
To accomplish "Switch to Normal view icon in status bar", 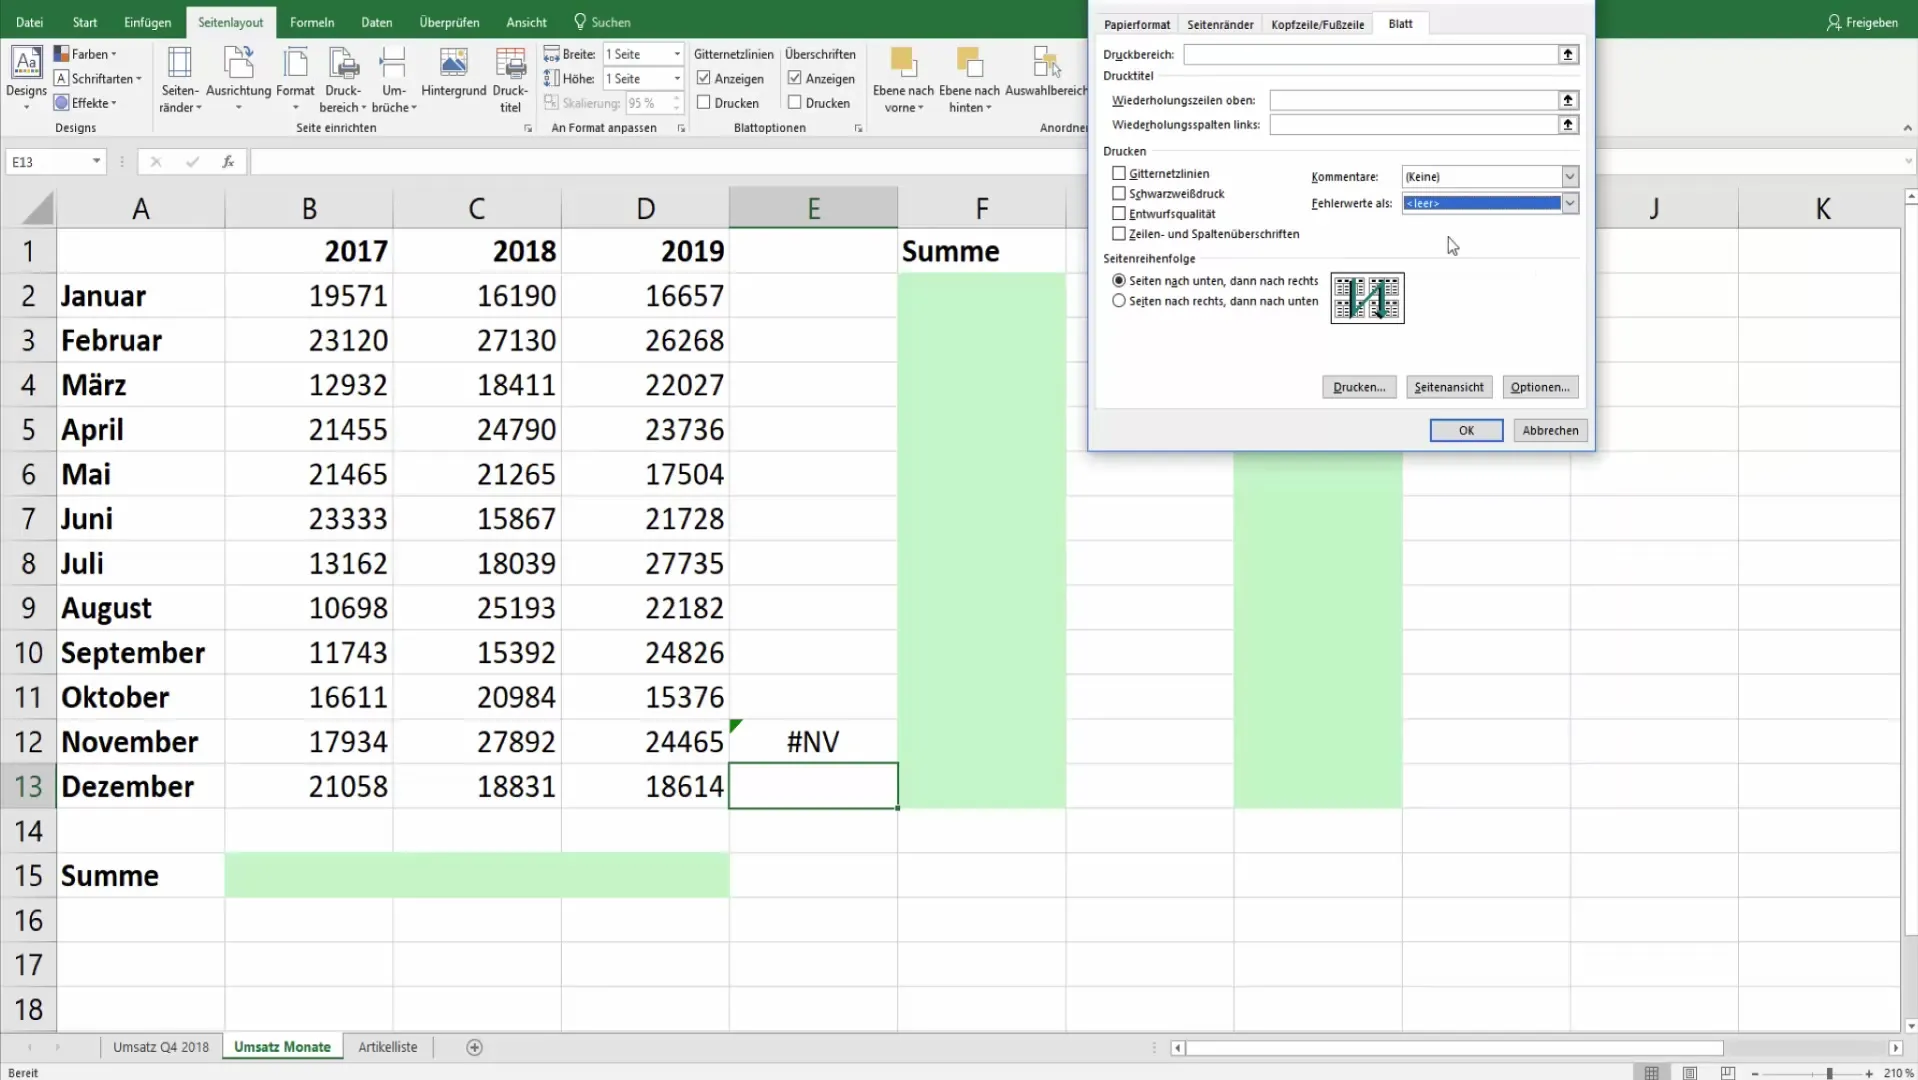I will coord(1651,1072).
